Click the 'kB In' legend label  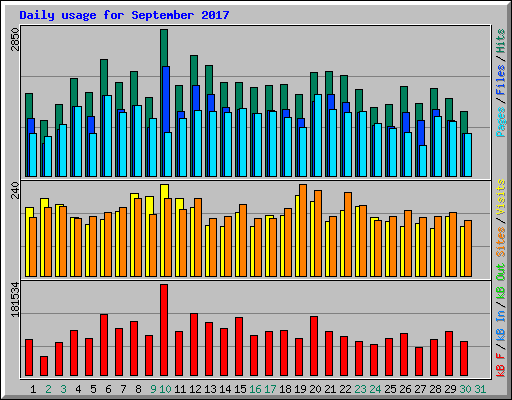click(x=501, y=325)
